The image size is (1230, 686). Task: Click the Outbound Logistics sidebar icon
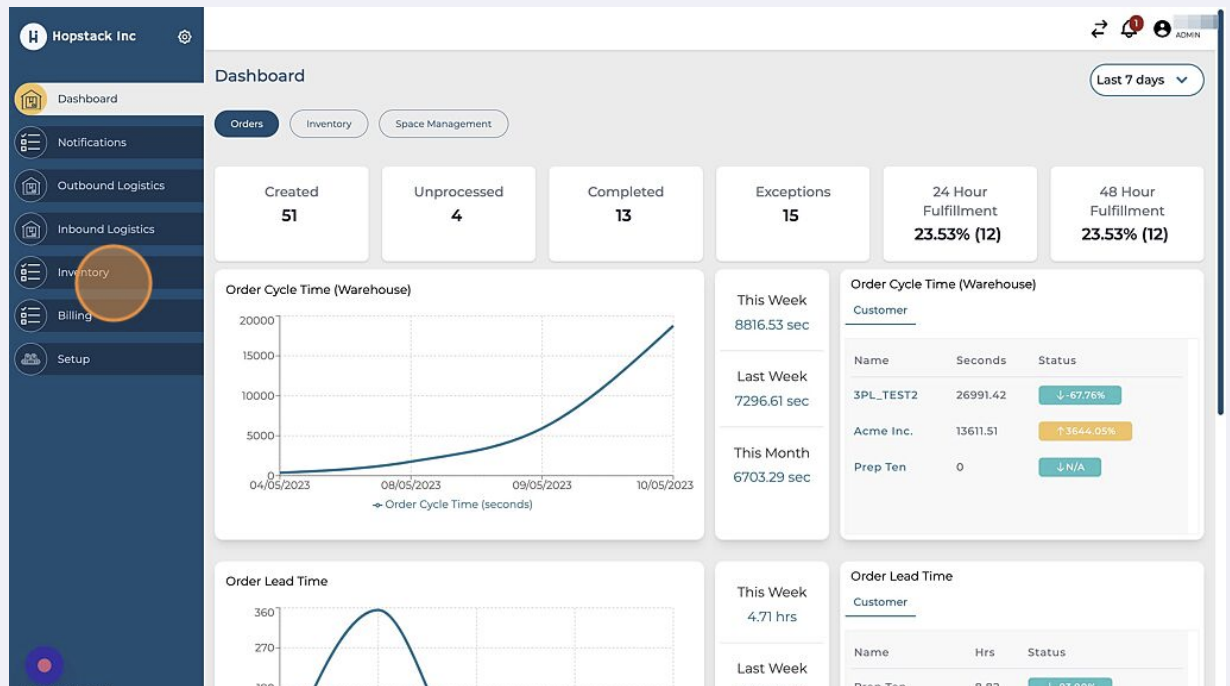[x=31, y=186]
